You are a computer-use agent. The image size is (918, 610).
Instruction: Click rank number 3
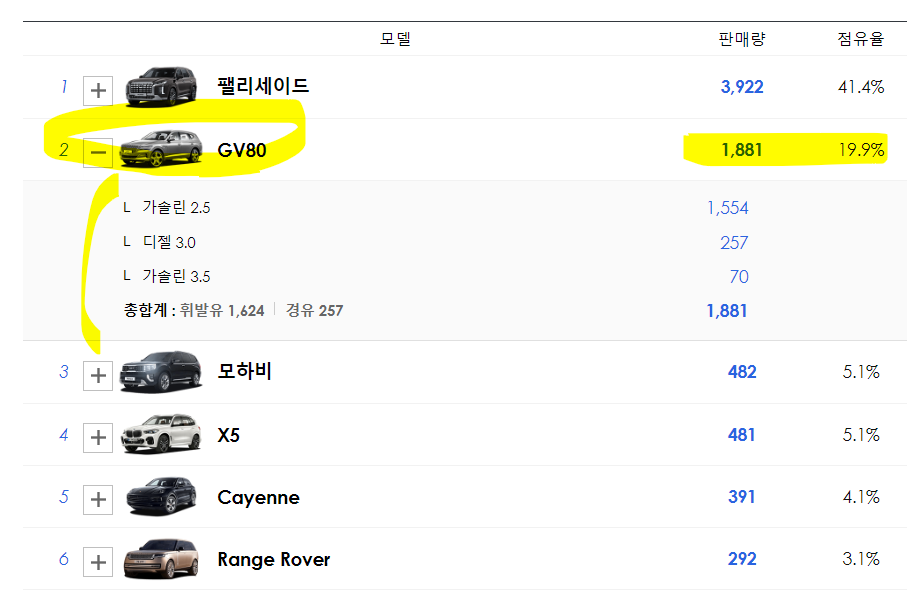(64, 372)
